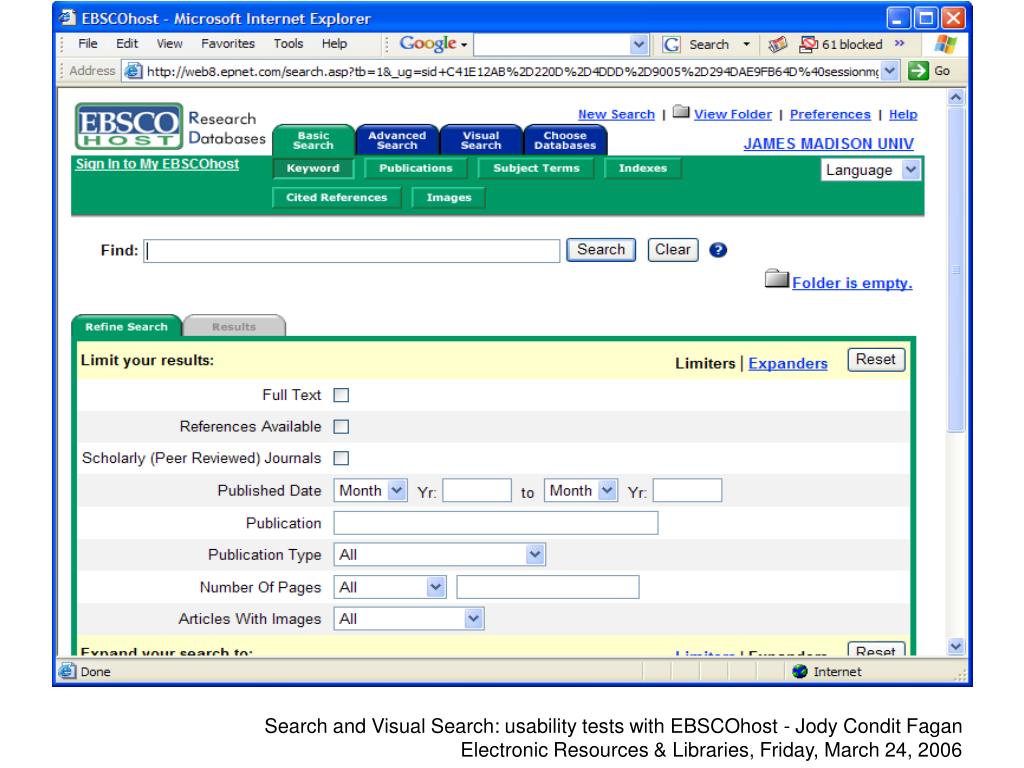The image size is (1024, 768).
Task: Click the Indexes button
Action: tap(643, 168)
